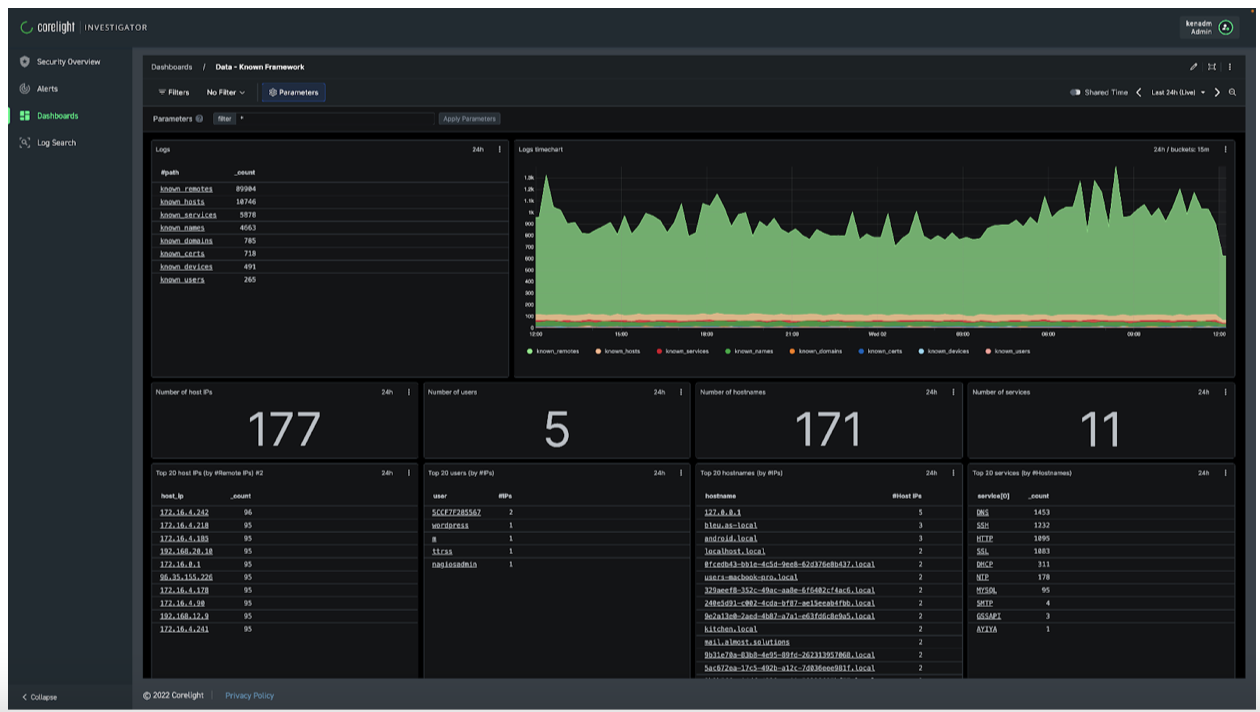
Task: Step time range back with left arrow
Action: 1138,92
